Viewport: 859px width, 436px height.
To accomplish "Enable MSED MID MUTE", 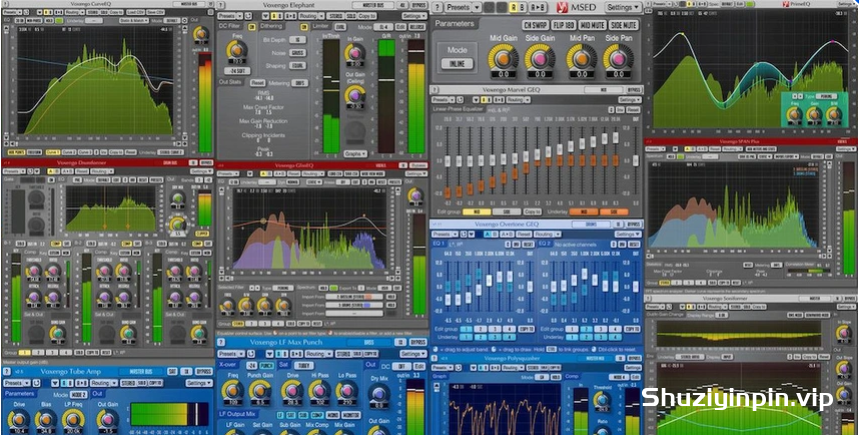I will (592, 25).
